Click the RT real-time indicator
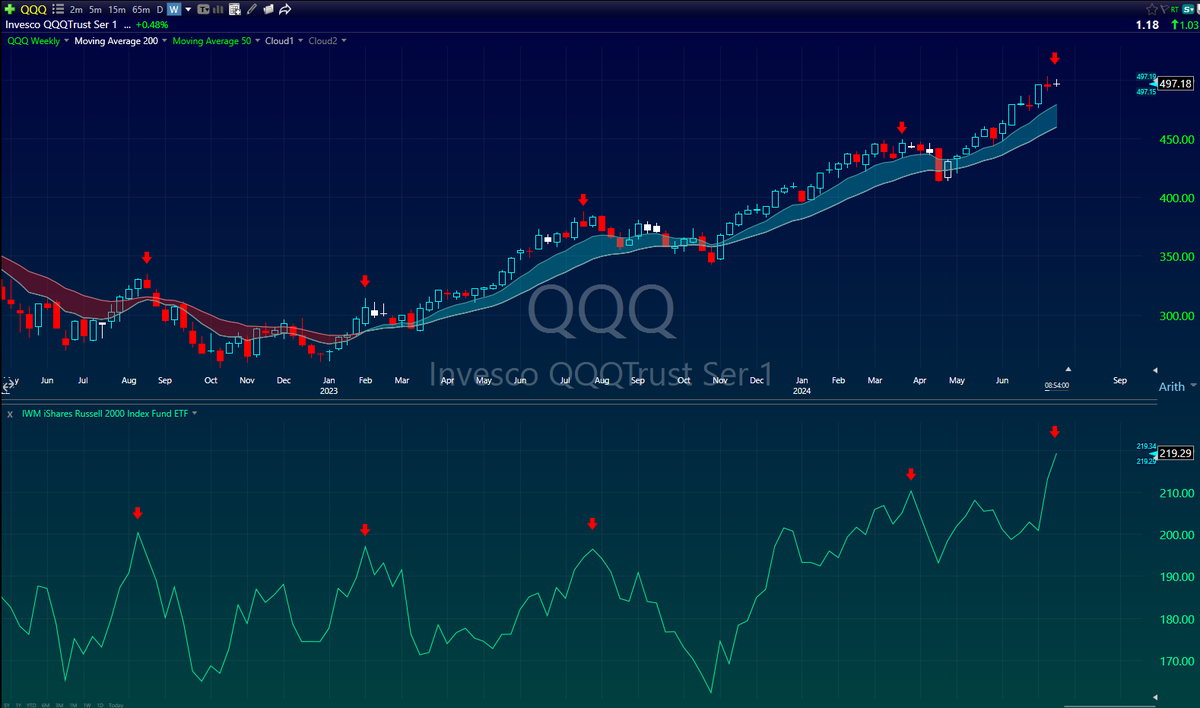Screen dimensions: 1200x708 coord(1174,9)
